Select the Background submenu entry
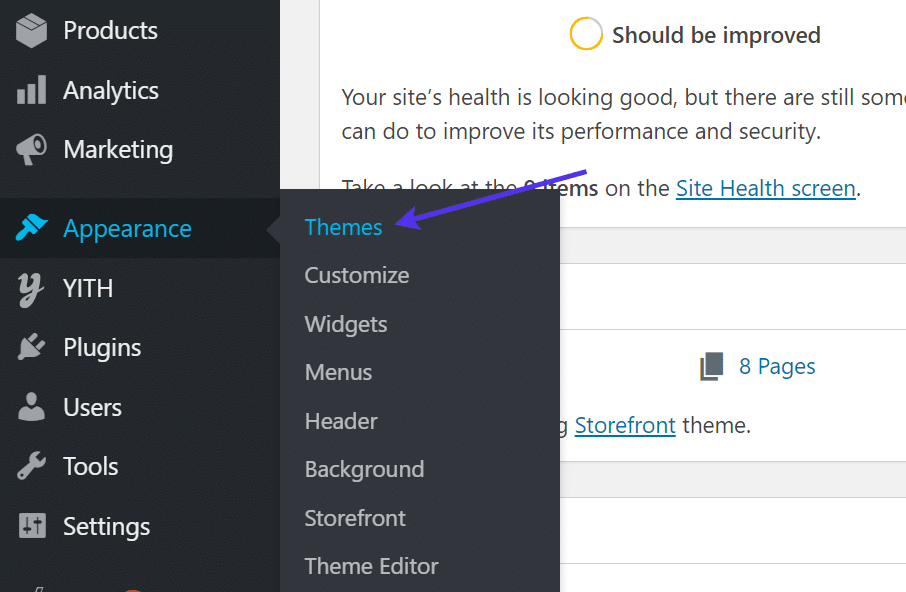This screenshot has width=906, height=592. point(364,470)
